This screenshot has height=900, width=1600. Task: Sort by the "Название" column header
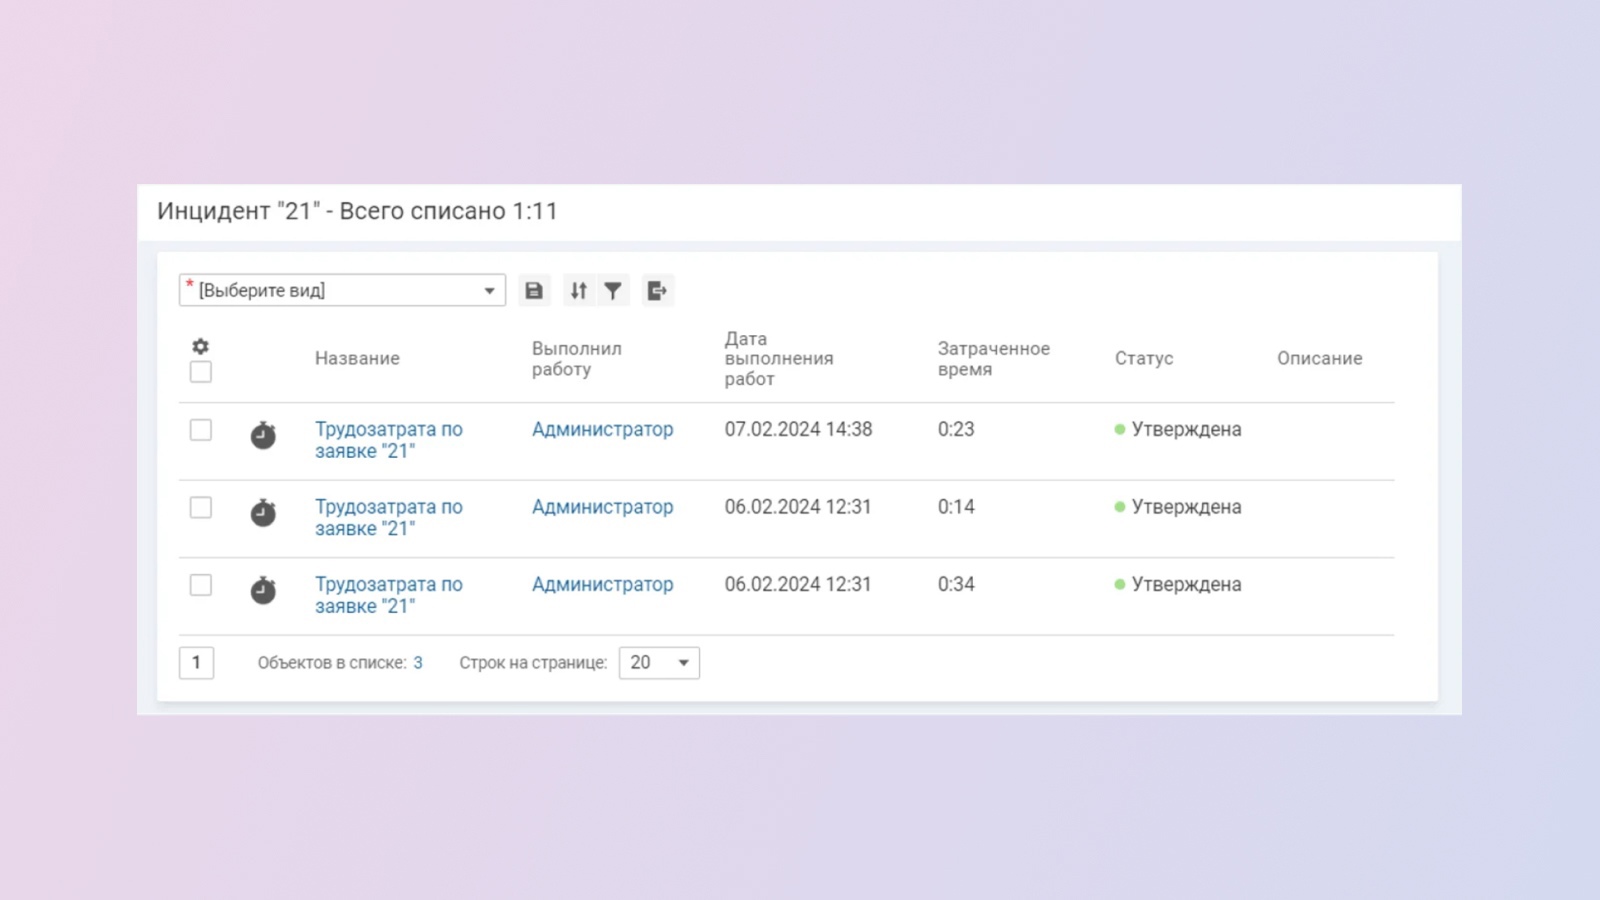click(357, 358)
